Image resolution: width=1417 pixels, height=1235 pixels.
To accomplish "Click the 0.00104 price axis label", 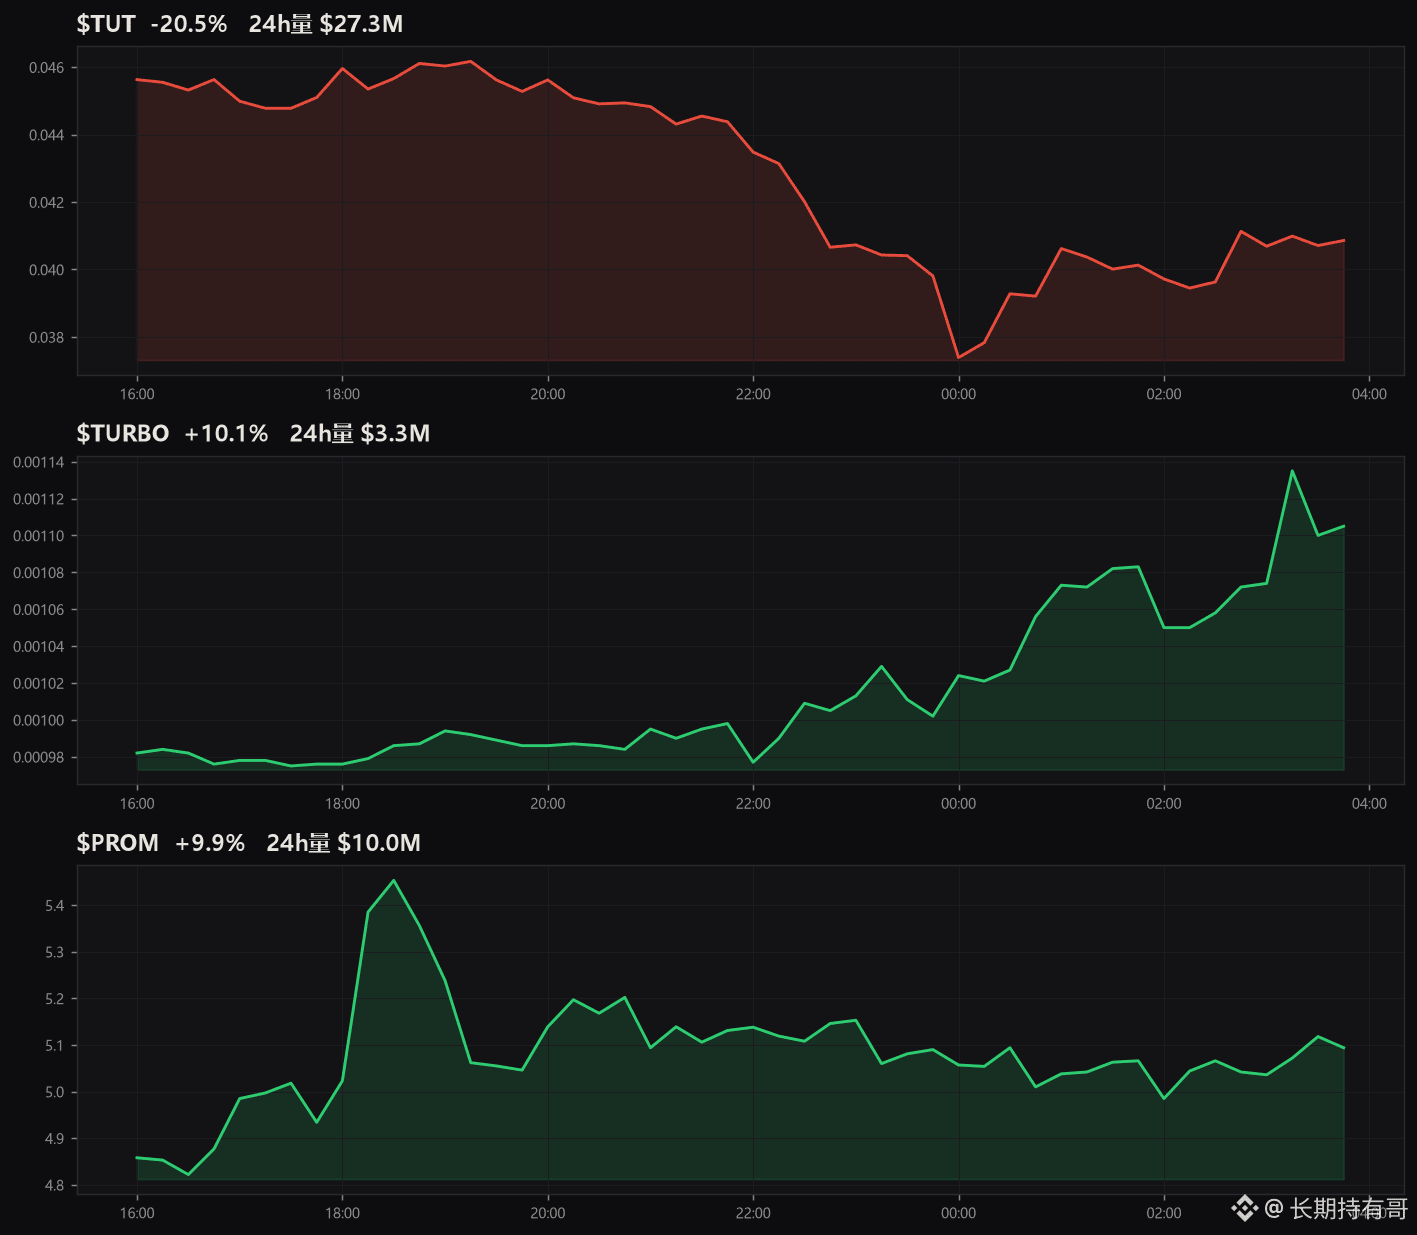I will 39,647.
